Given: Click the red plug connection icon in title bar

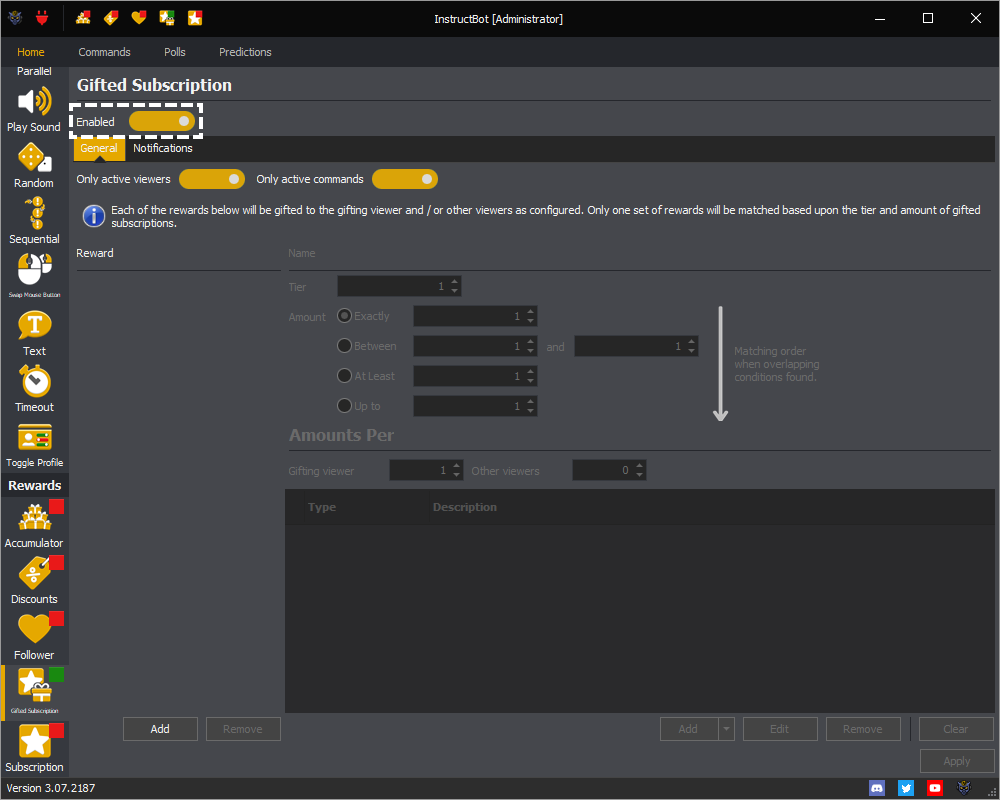Looking at the screenshot, I should tap(42, 18).
